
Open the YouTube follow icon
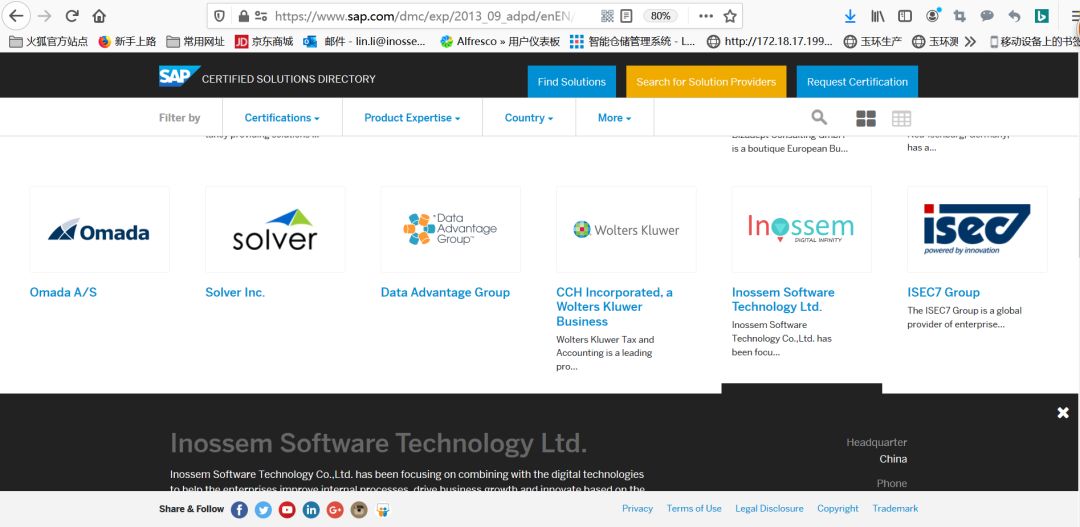tap(287, 510)
